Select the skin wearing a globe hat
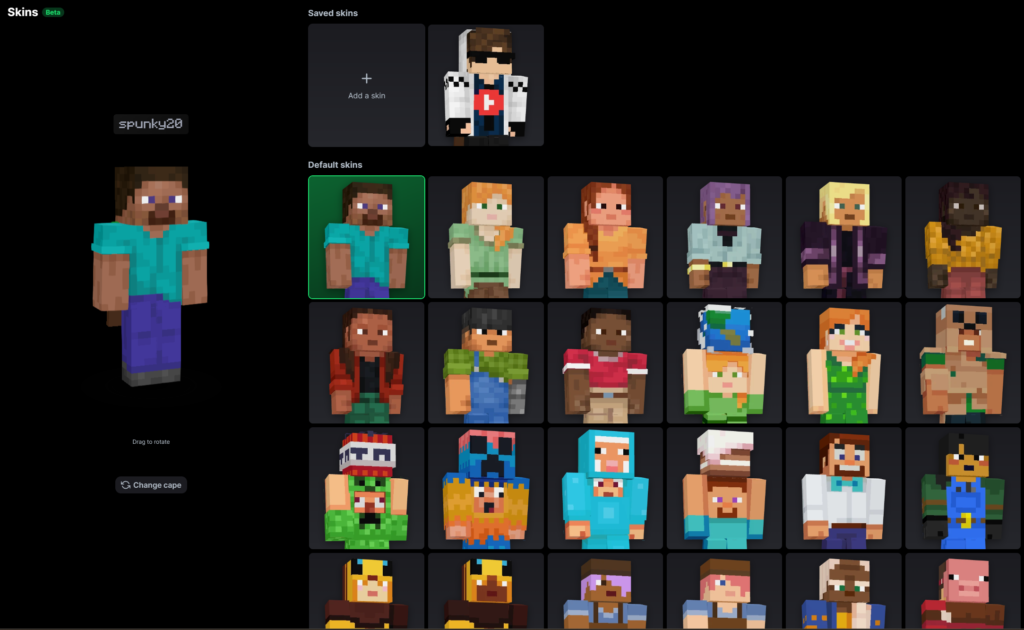 [x=724, y=363]
